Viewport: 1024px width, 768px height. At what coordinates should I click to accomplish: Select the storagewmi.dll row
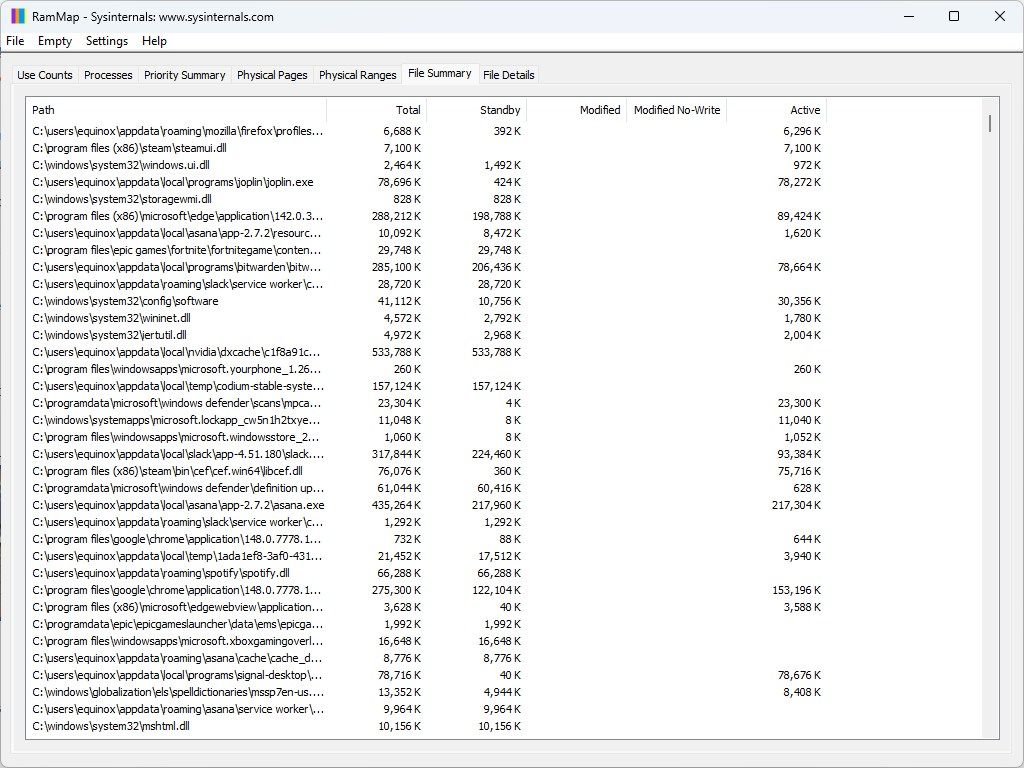[427, 199]
